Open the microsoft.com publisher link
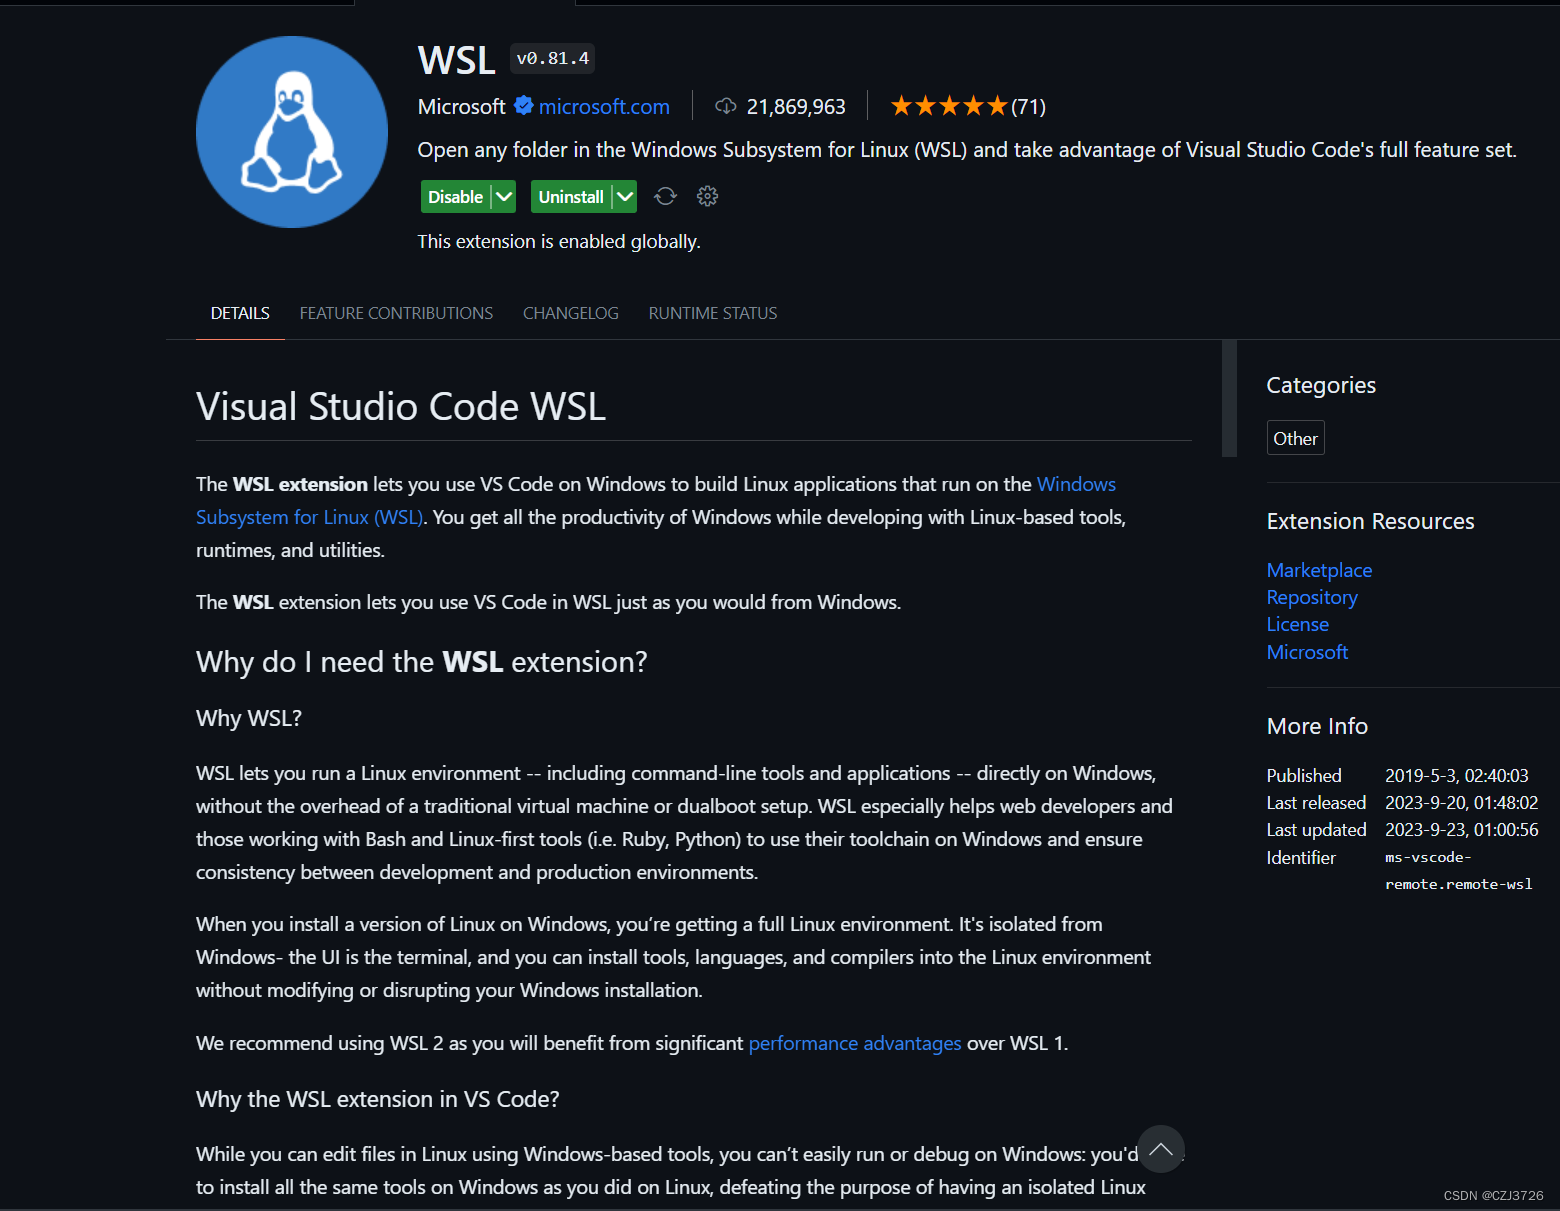 604,106
